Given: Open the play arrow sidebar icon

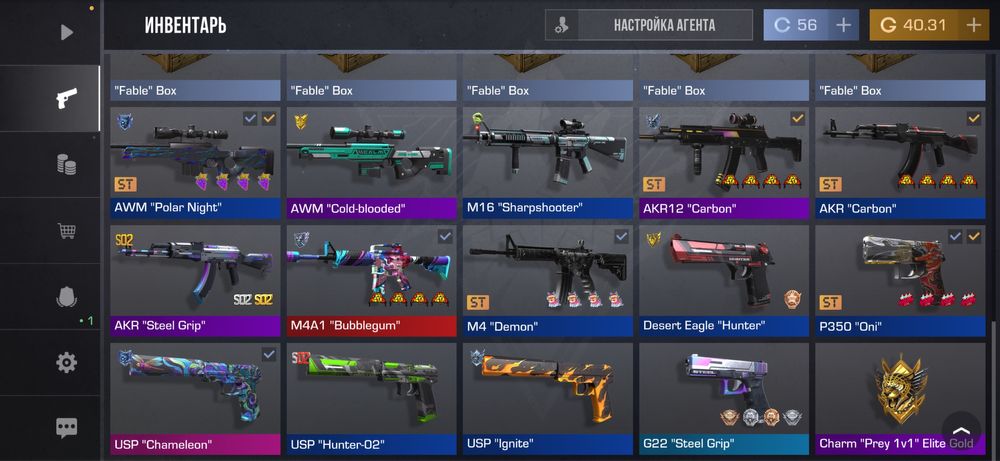Looking at the screenshot, I should pos(66,32).
